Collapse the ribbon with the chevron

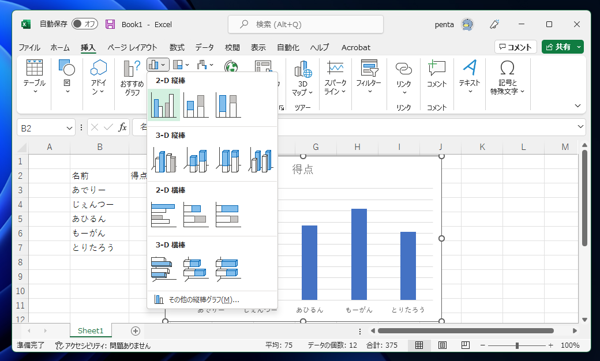578,106
